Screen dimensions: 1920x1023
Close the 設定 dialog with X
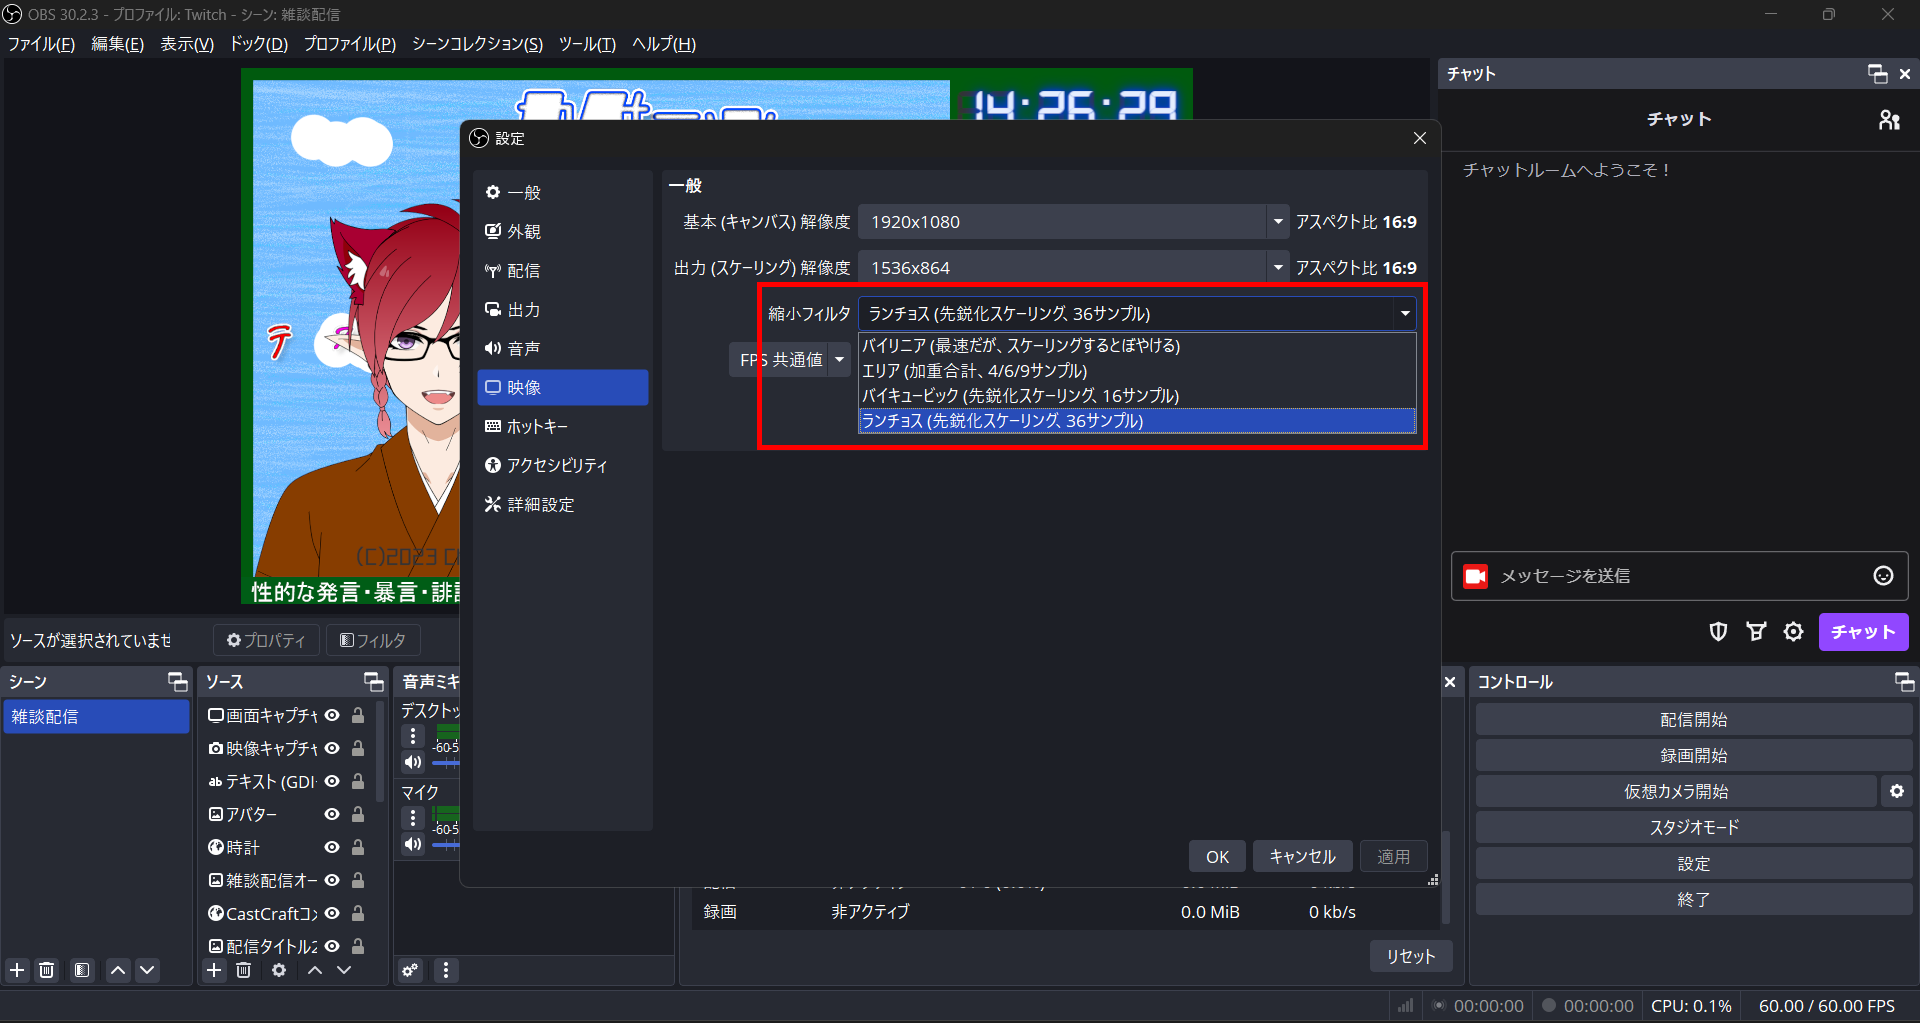point(1419,138)
